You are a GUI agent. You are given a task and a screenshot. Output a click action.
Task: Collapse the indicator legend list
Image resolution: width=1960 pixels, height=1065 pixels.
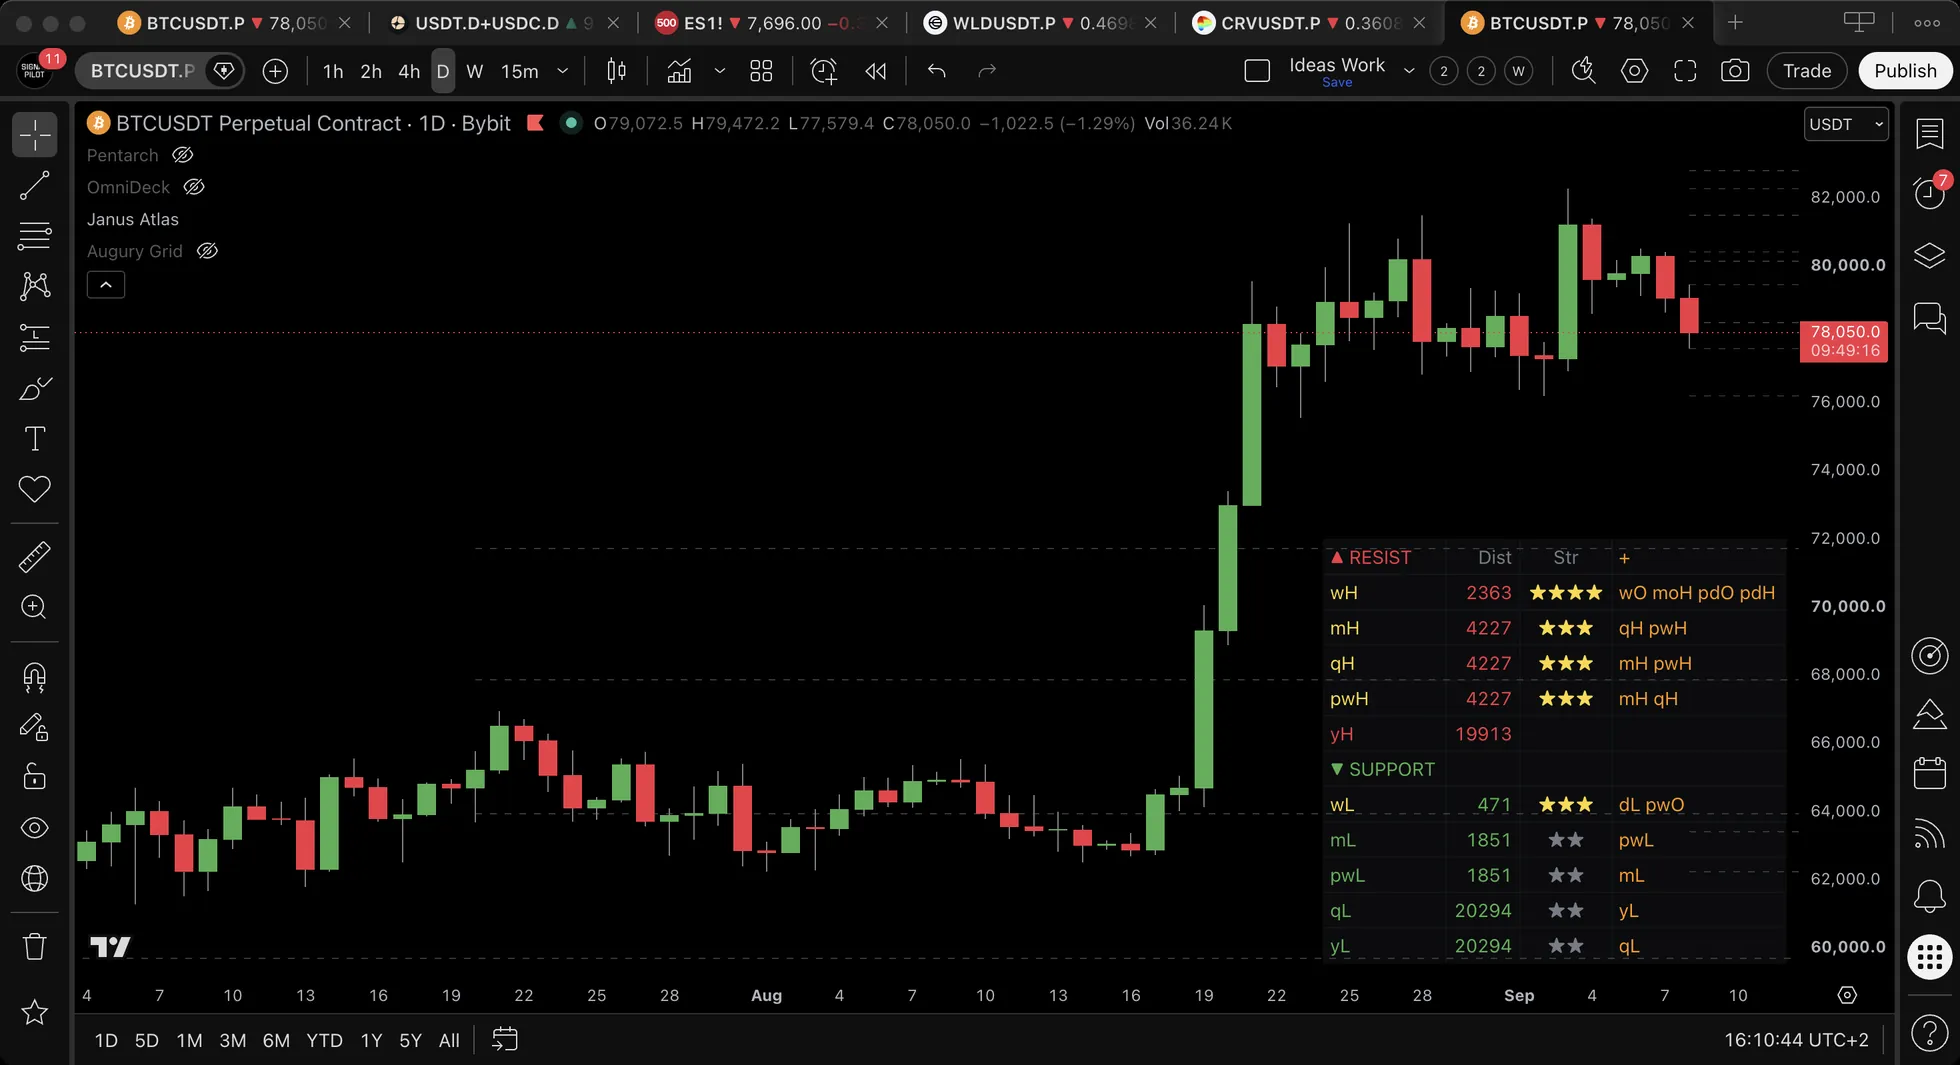tap(105, 285)
